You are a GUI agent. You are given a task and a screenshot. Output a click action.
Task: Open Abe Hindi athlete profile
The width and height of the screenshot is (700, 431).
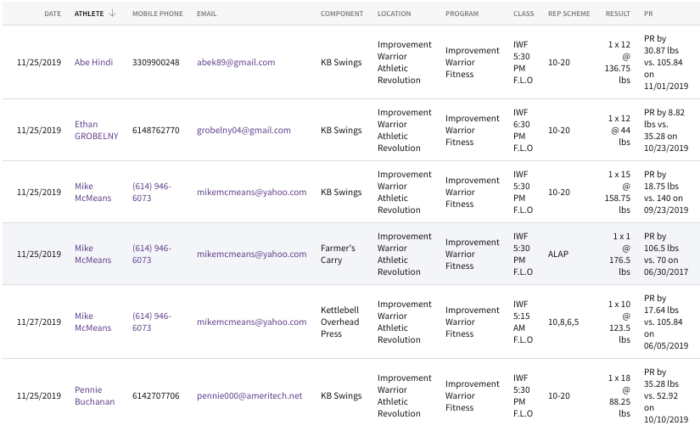click(94, 62)
